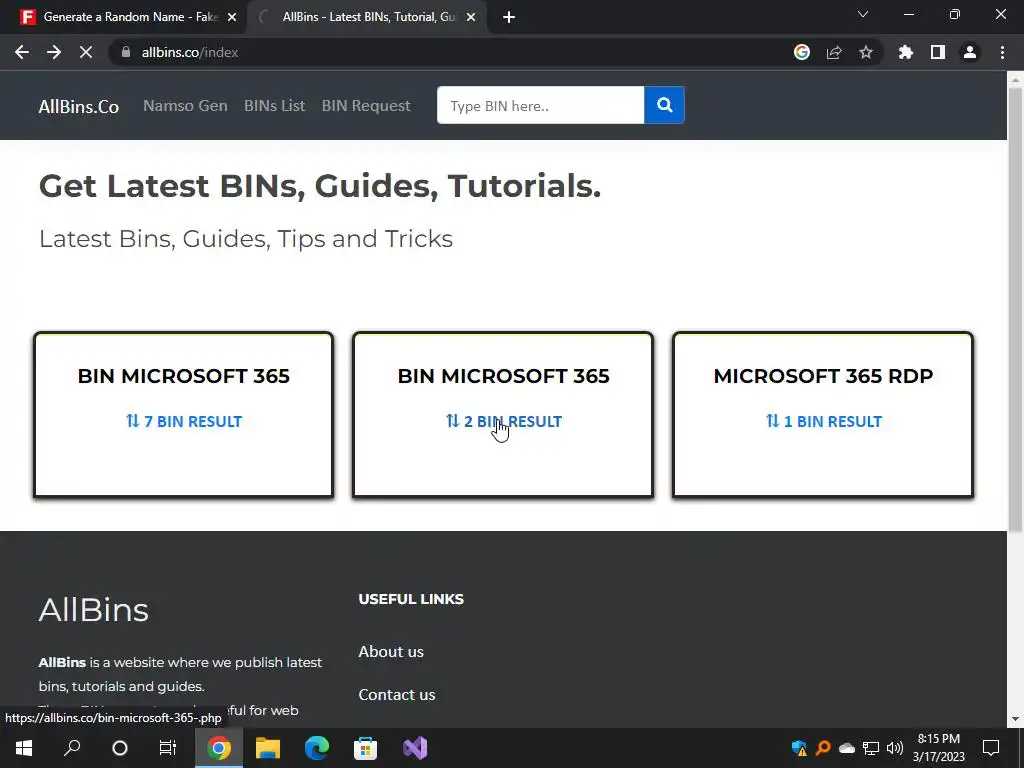Click the AllBins.Co site logo

78,106
